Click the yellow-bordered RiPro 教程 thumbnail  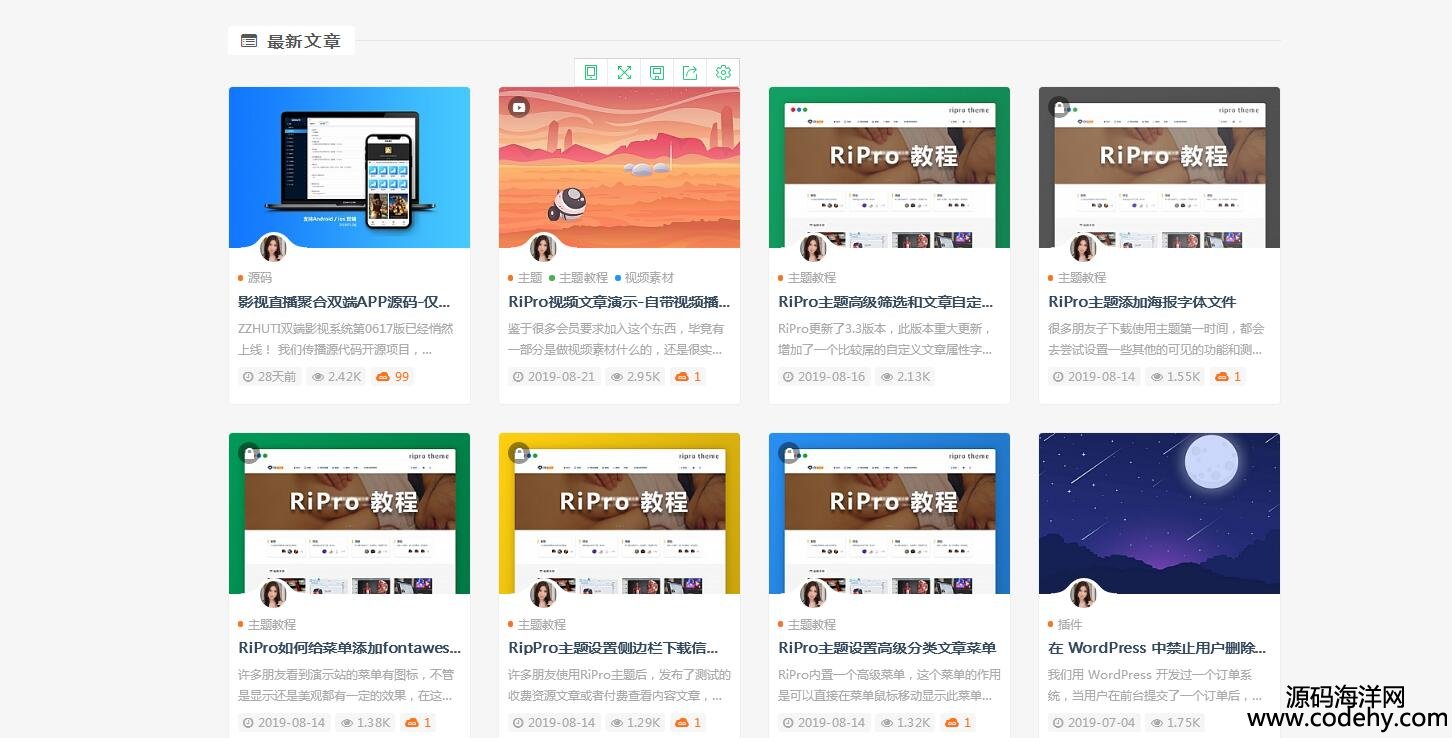coord(619,513)
